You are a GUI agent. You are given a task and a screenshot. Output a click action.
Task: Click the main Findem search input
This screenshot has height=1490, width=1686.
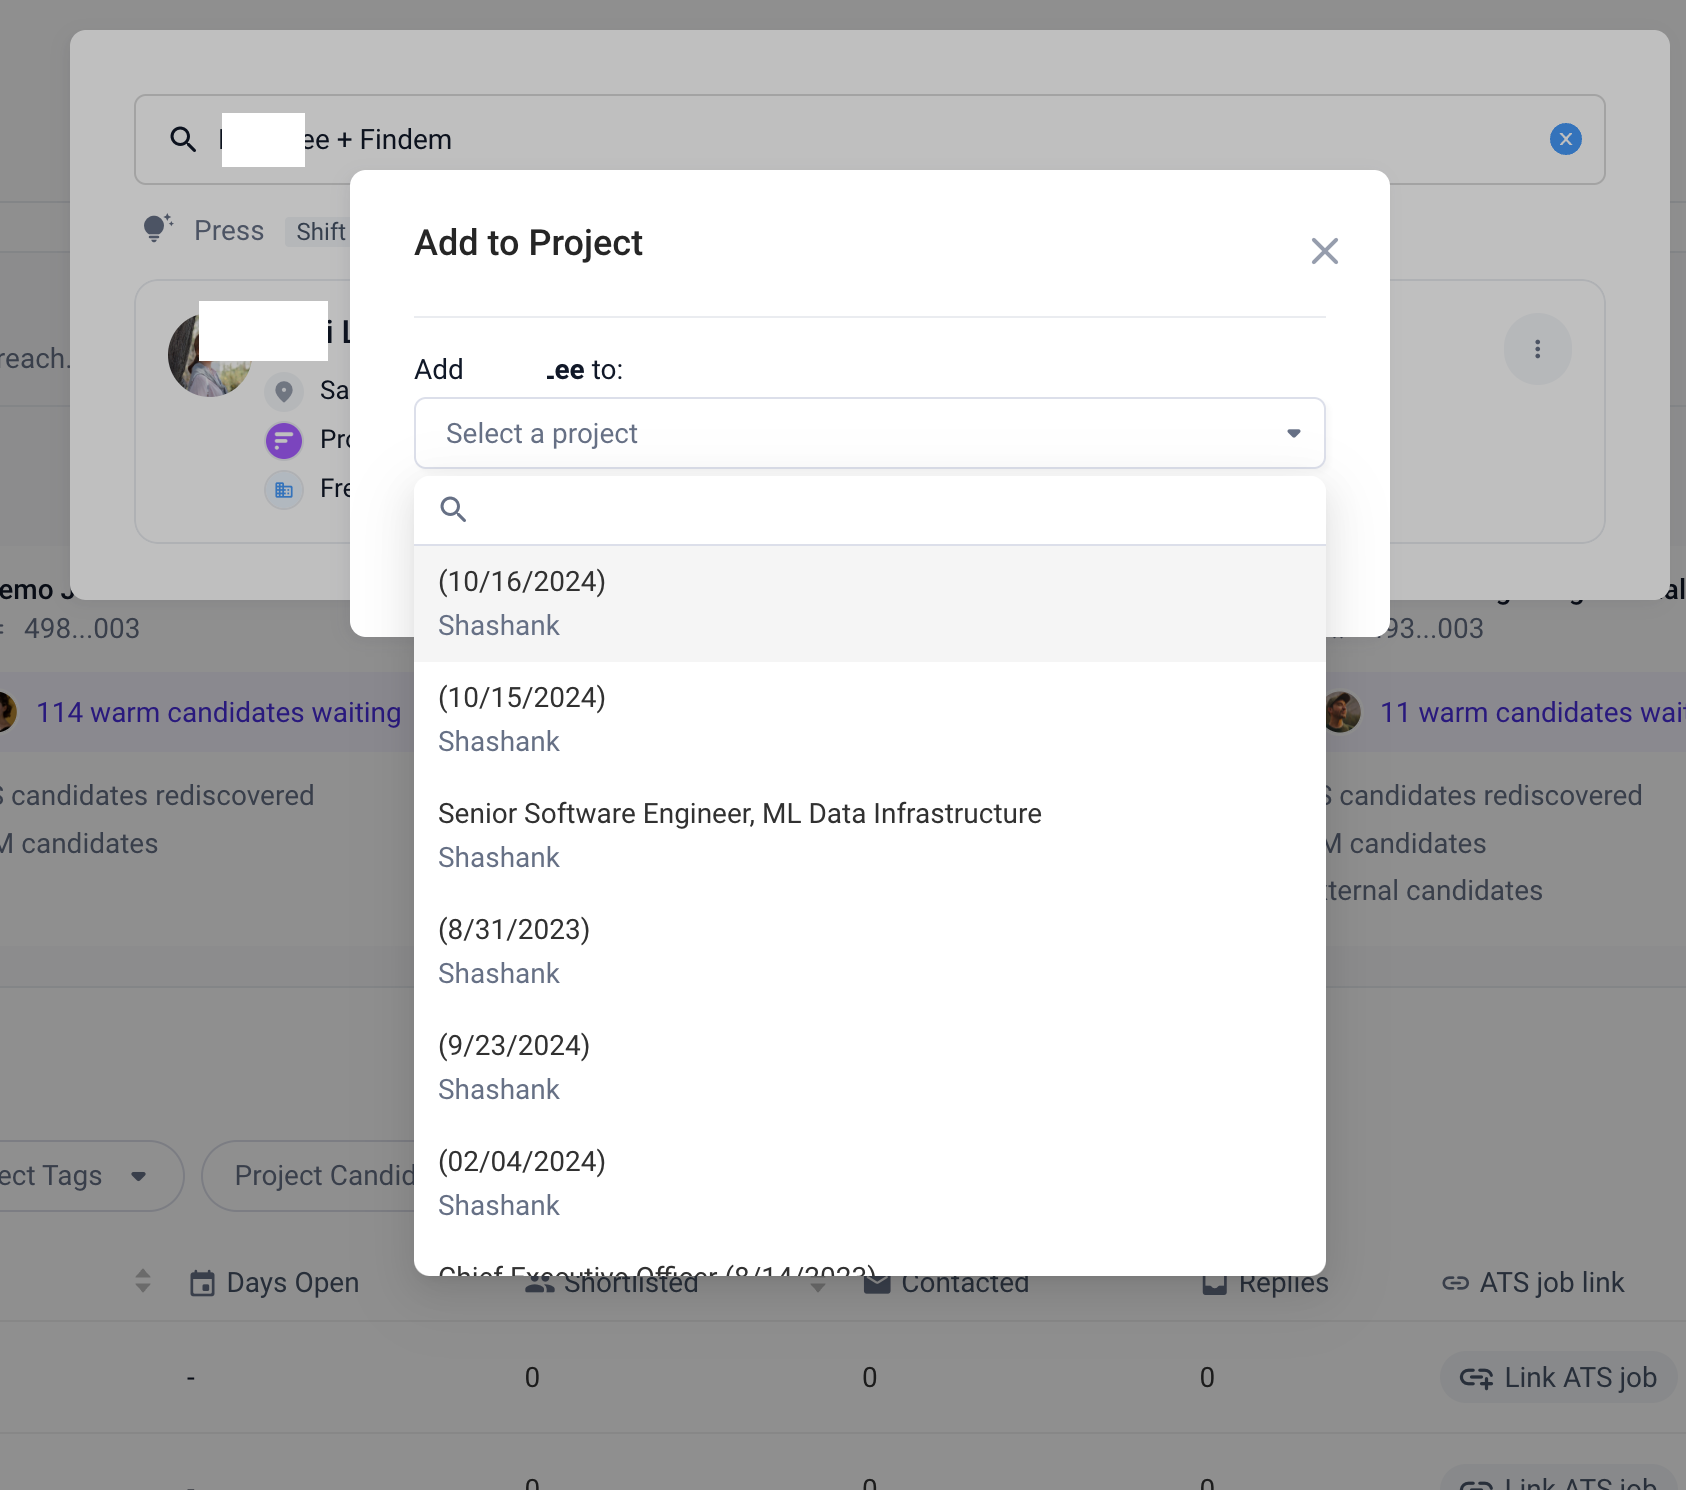tap(870, 139)
